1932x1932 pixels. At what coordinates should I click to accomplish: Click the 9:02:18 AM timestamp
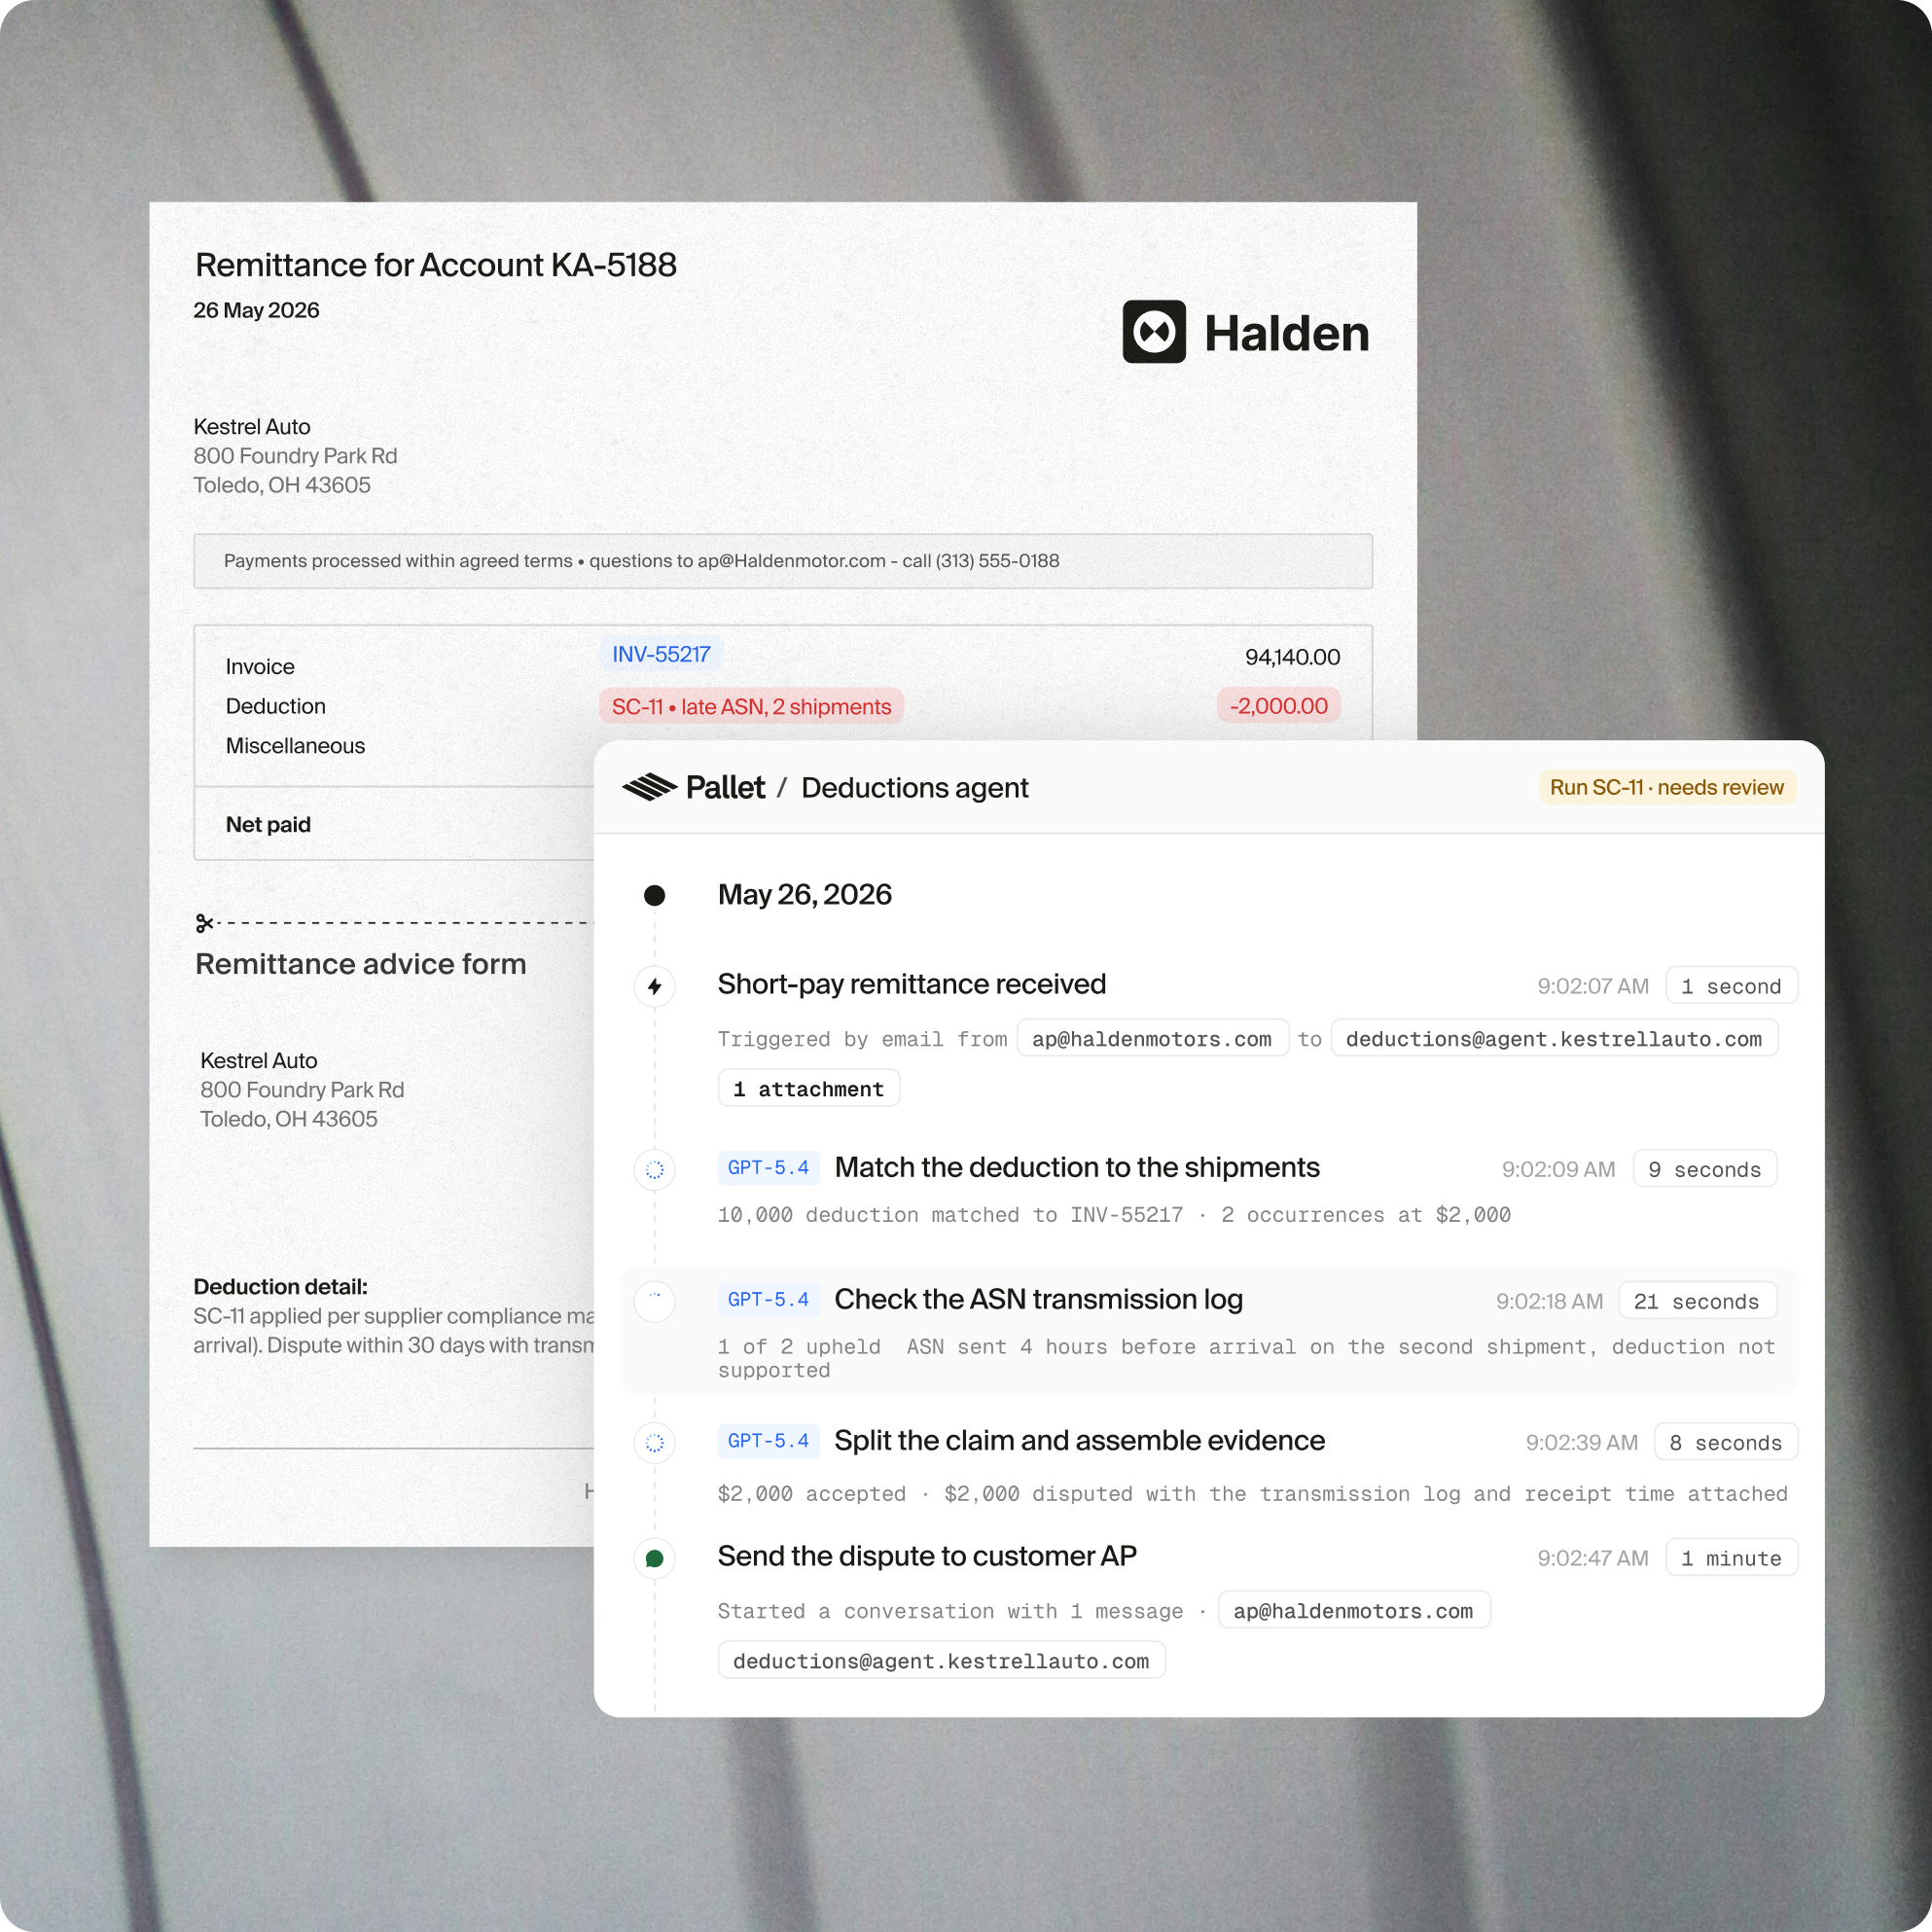tap(1549, 1301)
